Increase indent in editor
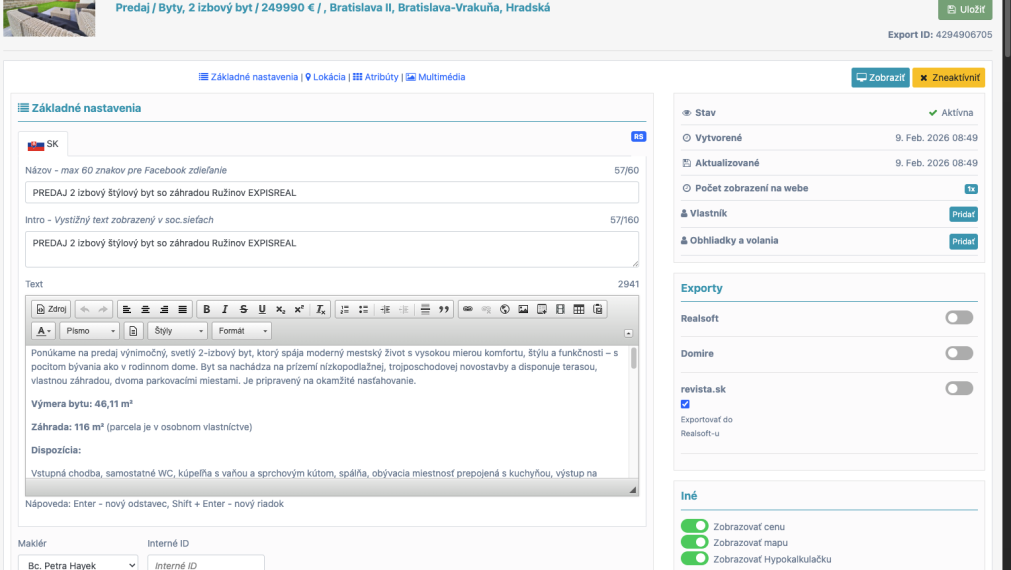Screen dimensions: 1011x570 pyautogui.click(x=385, y=310)
